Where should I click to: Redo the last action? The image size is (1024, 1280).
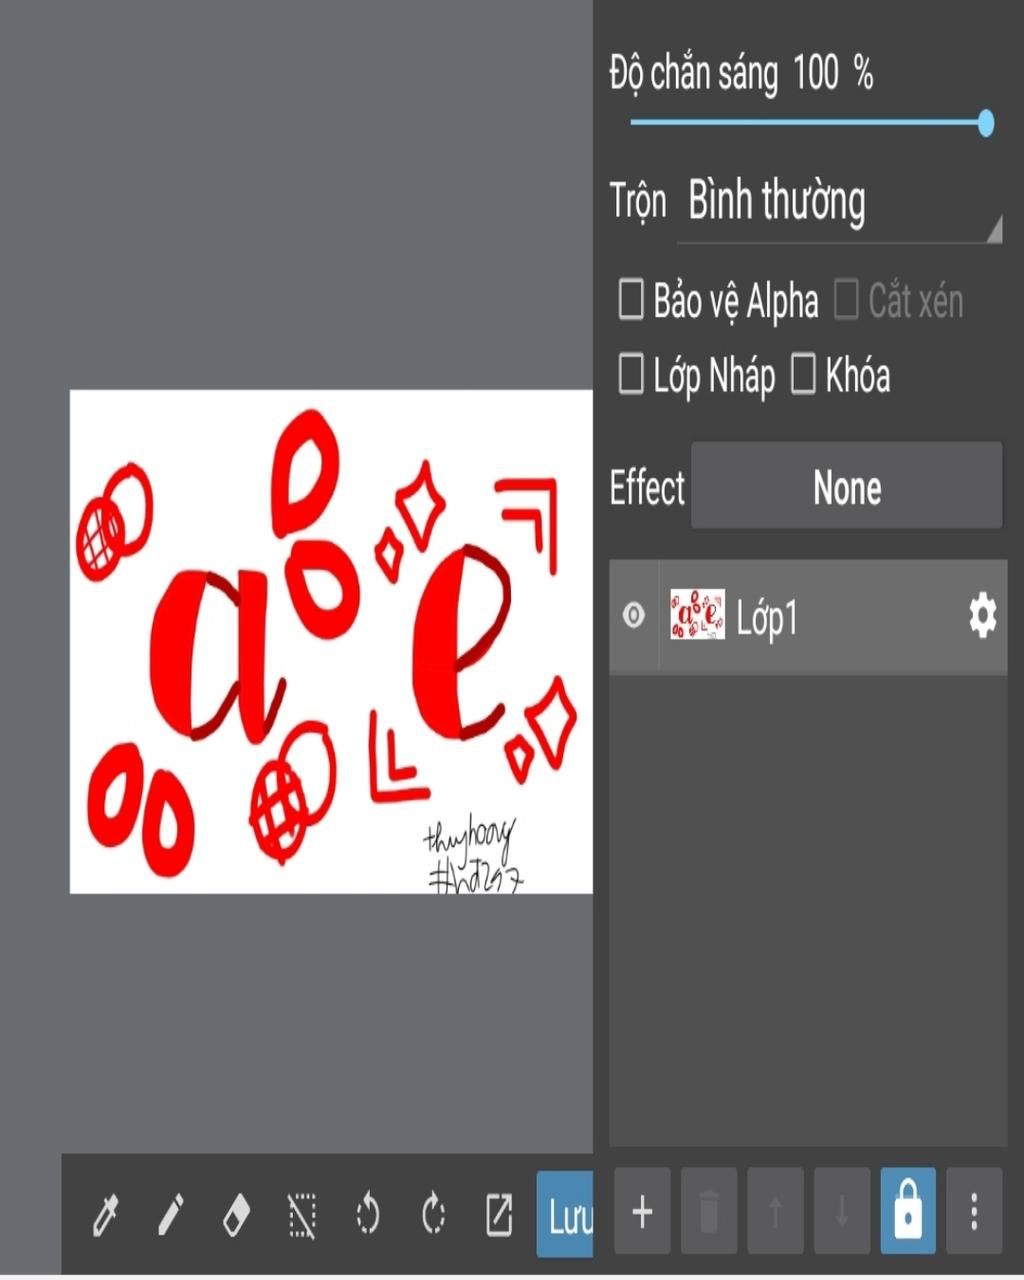pos(433,1215)
